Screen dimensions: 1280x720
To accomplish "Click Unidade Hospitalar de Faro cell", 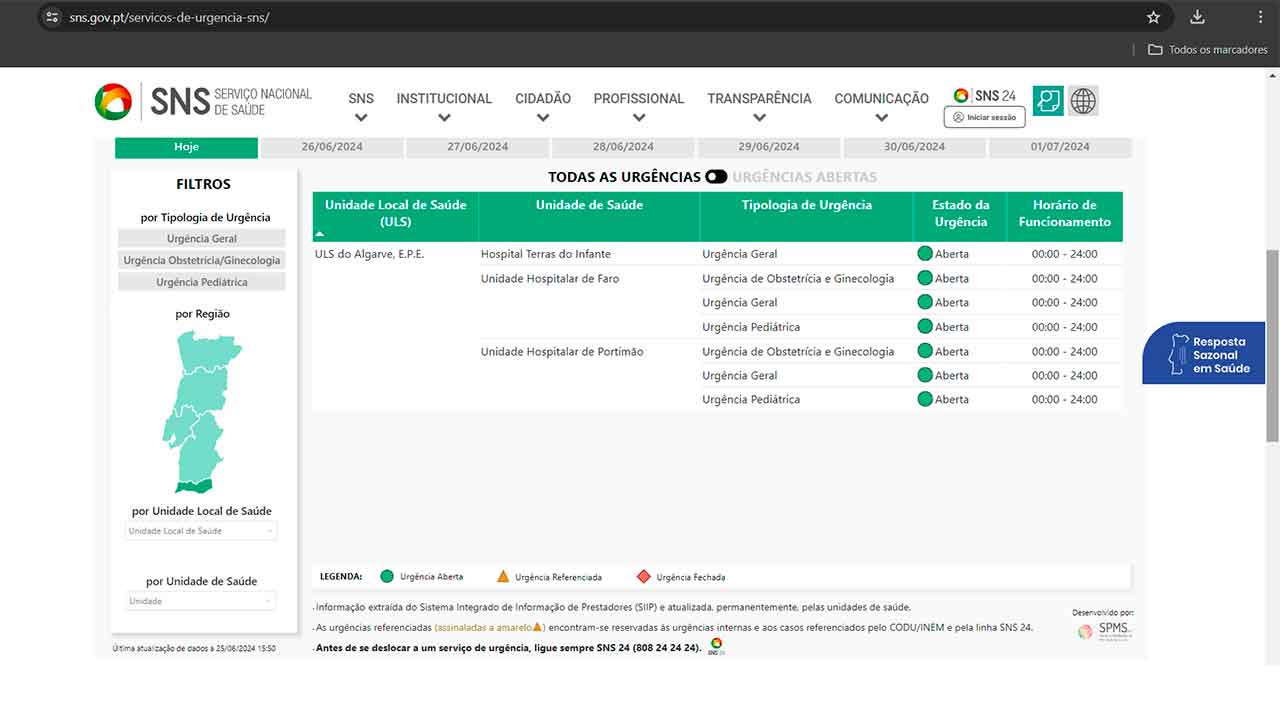I will (x=550, y=279).
